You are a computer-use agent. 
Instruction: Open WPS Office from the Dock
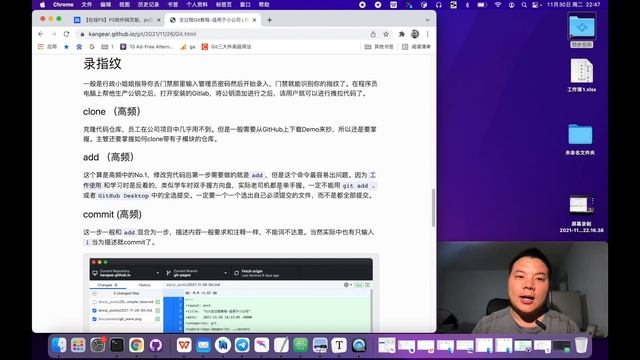click(x=184, y=345)
